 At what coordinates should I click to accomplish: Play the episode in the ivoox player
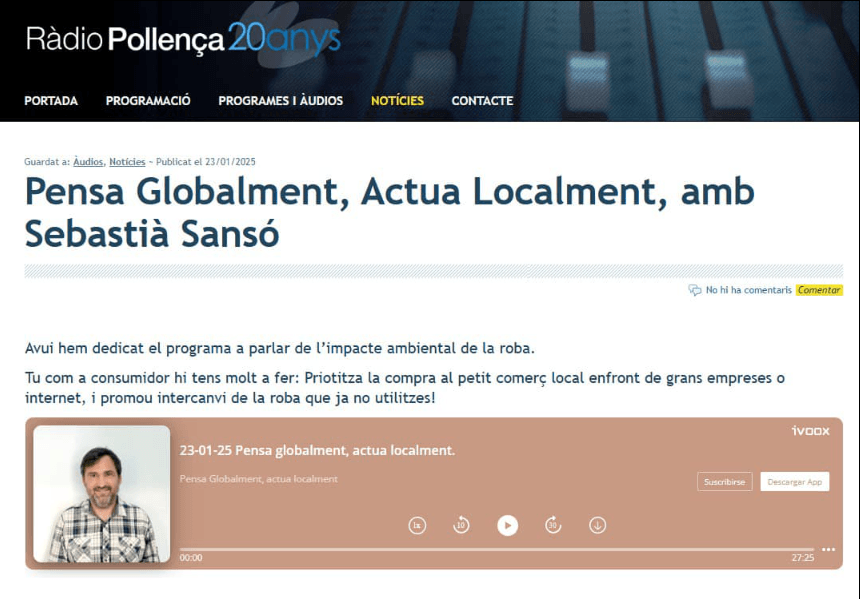507,525
